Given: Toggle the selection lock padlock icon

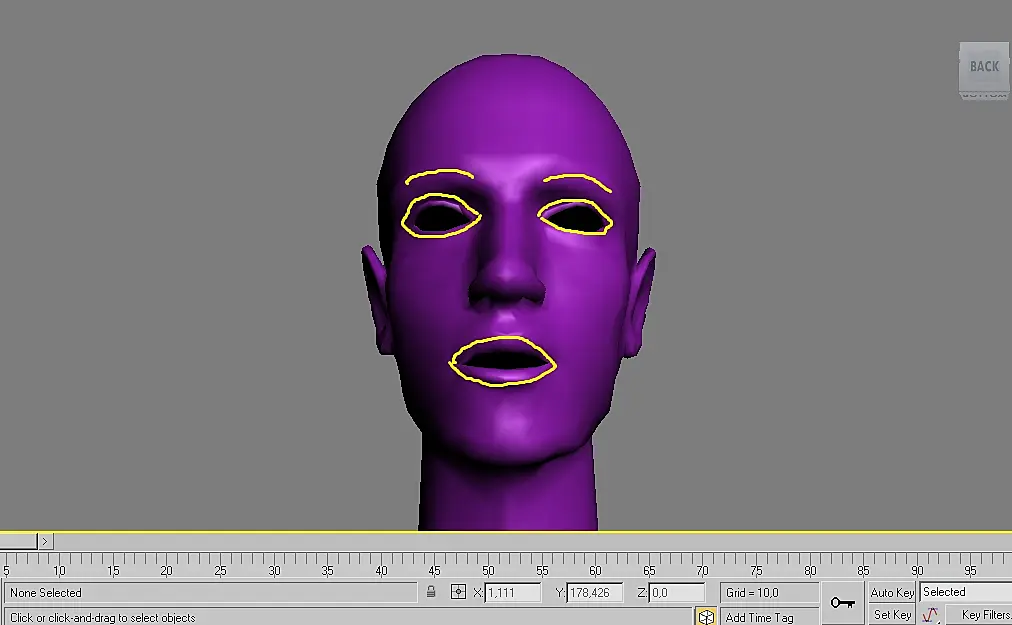Looking at the screenshot, I should coord(431,592).
